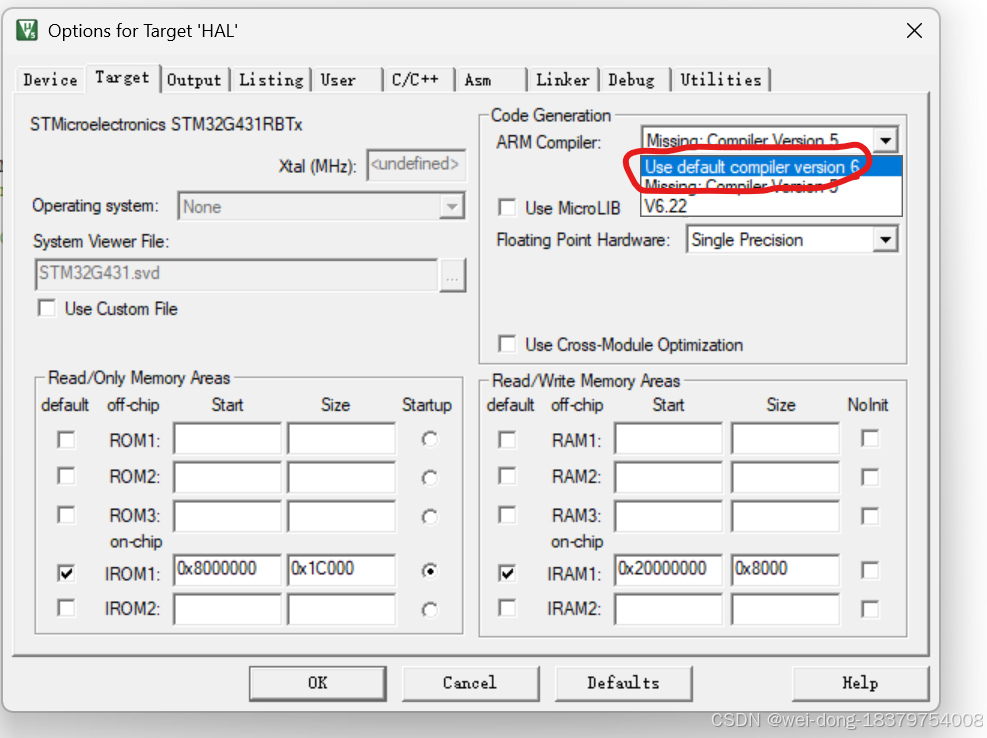Close the Options for Target dialog
987x738 pixels.
(914, 30)
